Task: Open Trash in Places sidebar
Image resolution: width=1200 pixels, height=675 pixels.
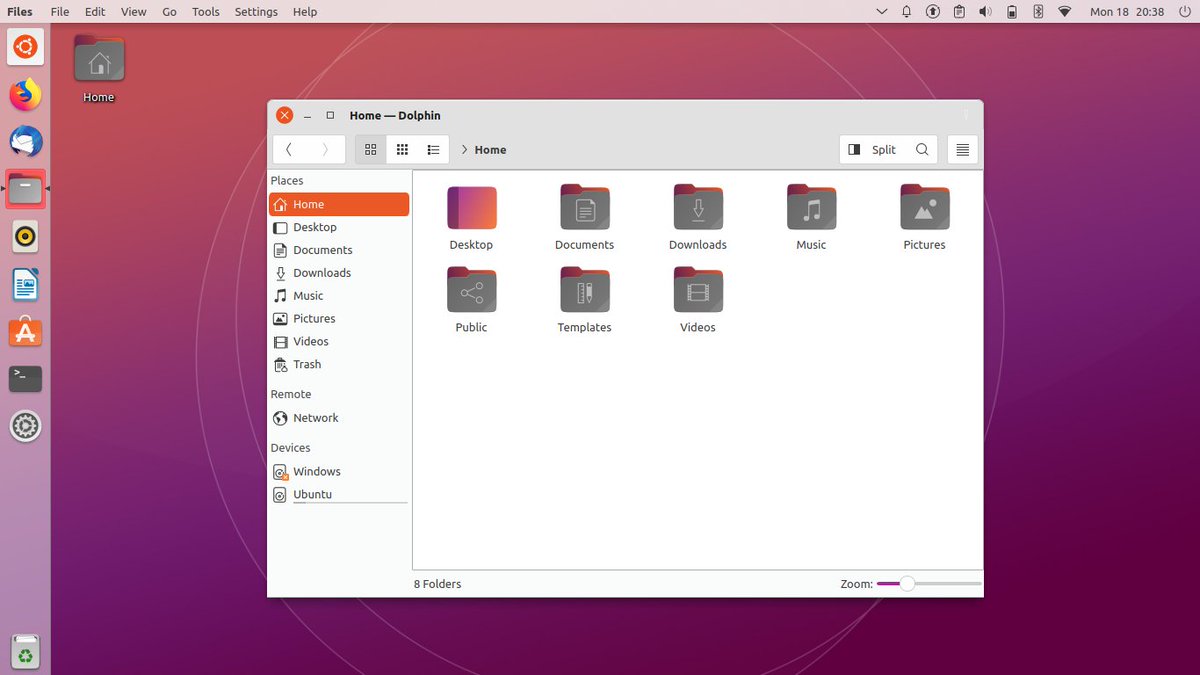Action: tap(339, 365)
